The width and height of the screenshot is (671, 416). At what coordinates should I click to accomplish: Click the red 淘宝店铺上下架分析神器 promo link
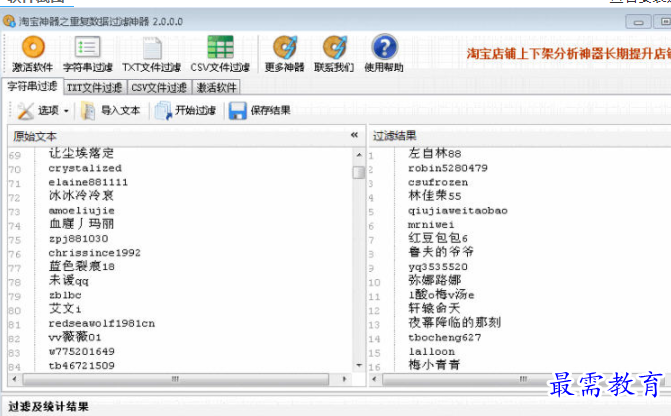point(568,53)
